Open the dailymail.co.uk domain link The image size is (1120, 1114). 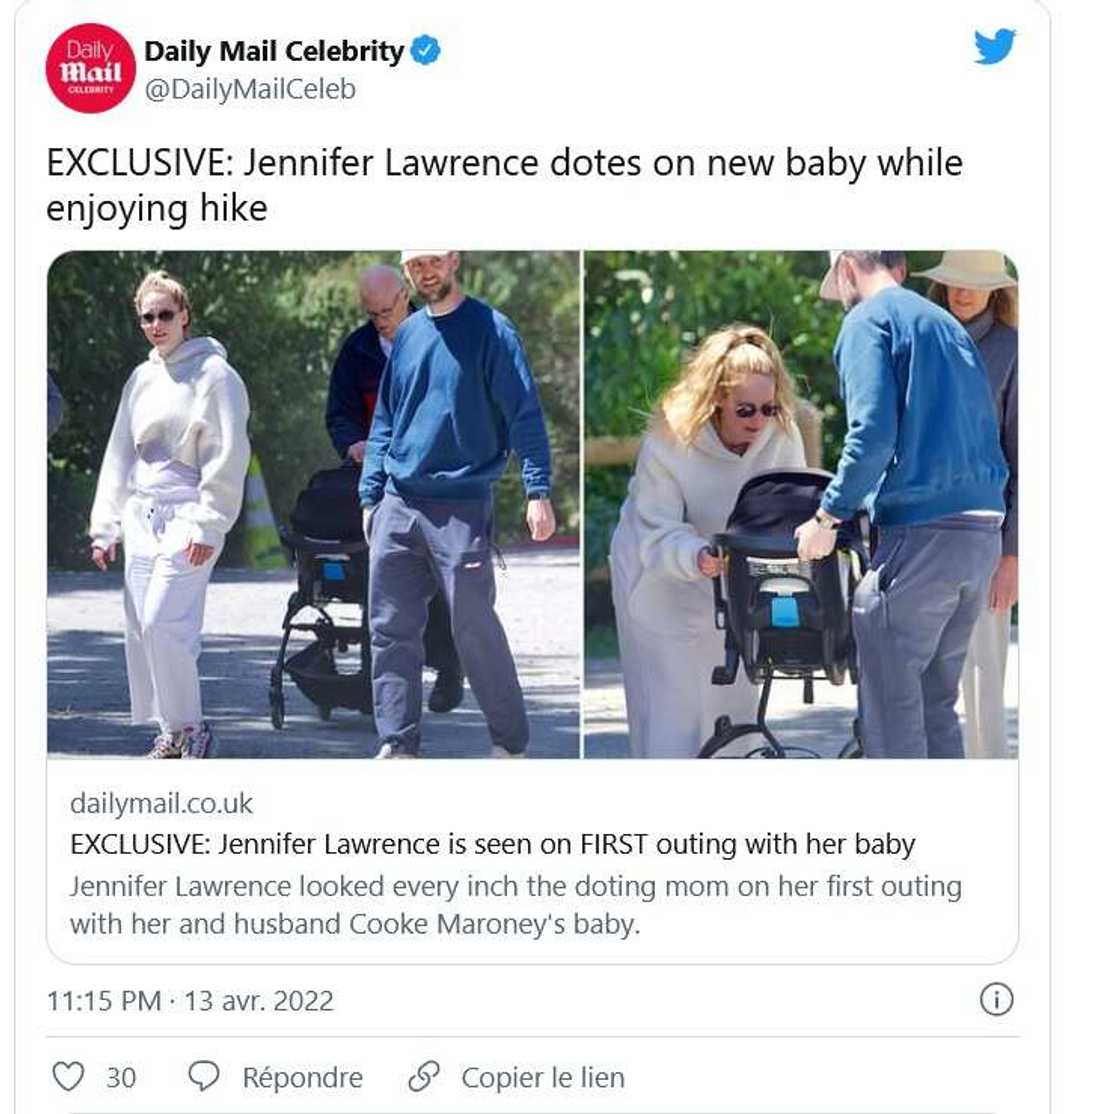161,803
